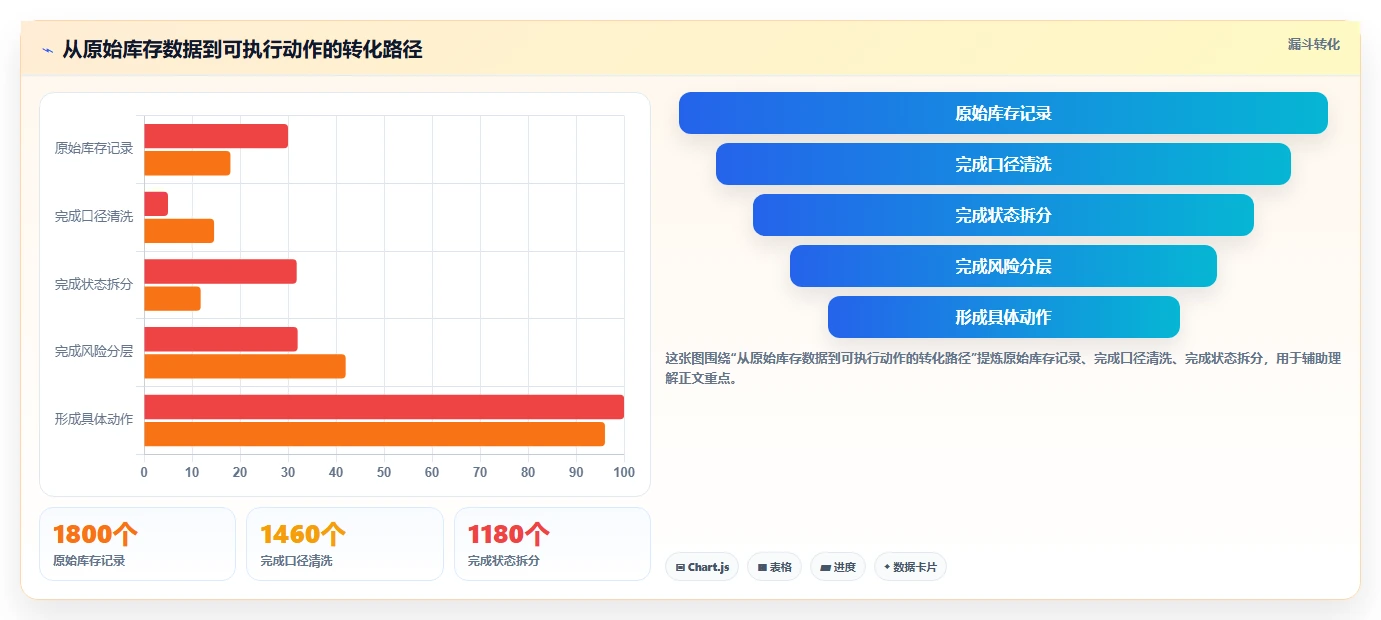The image size is (1381, 620).
Task: Click the 数据卡片 tag
Action: (910, 567)
